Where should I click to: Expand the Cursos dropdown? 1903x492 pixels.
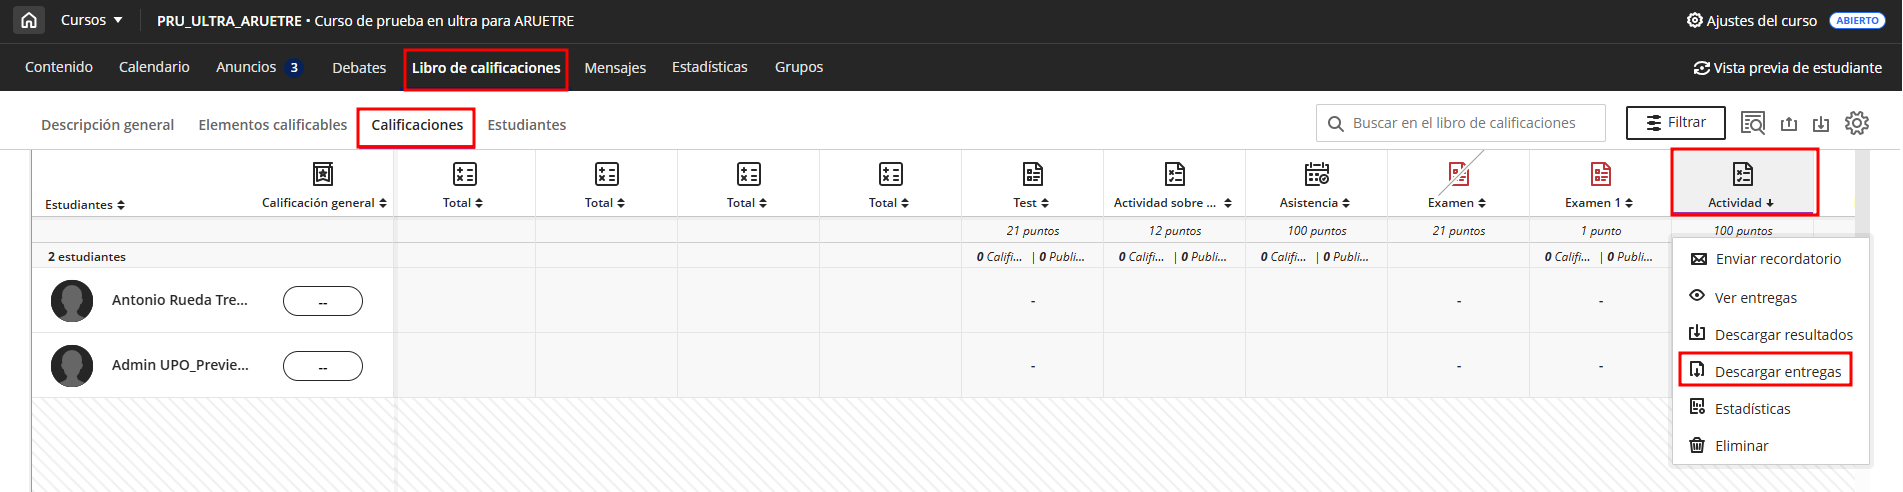coord(91,20)
